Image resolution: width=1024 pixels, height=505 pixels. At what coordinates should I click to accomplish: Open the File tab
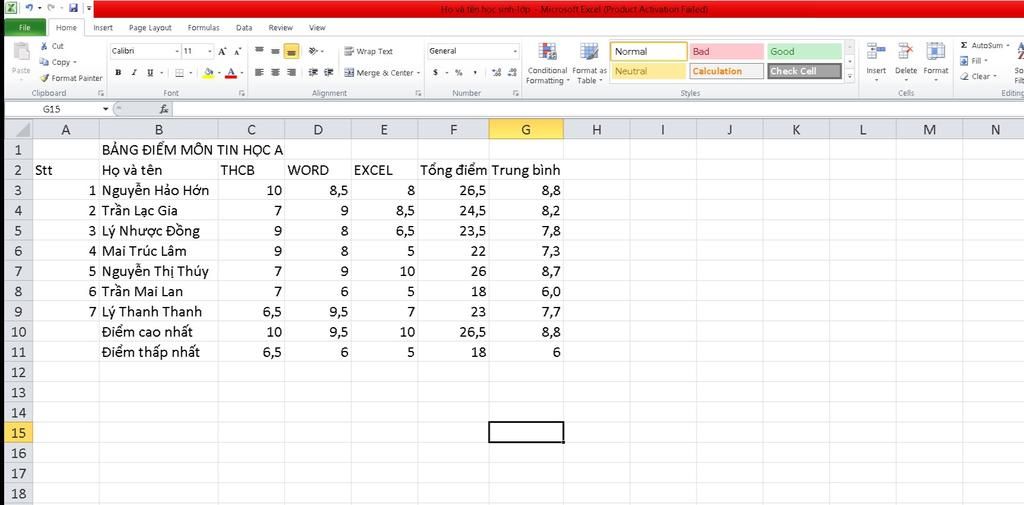(25, 27)
